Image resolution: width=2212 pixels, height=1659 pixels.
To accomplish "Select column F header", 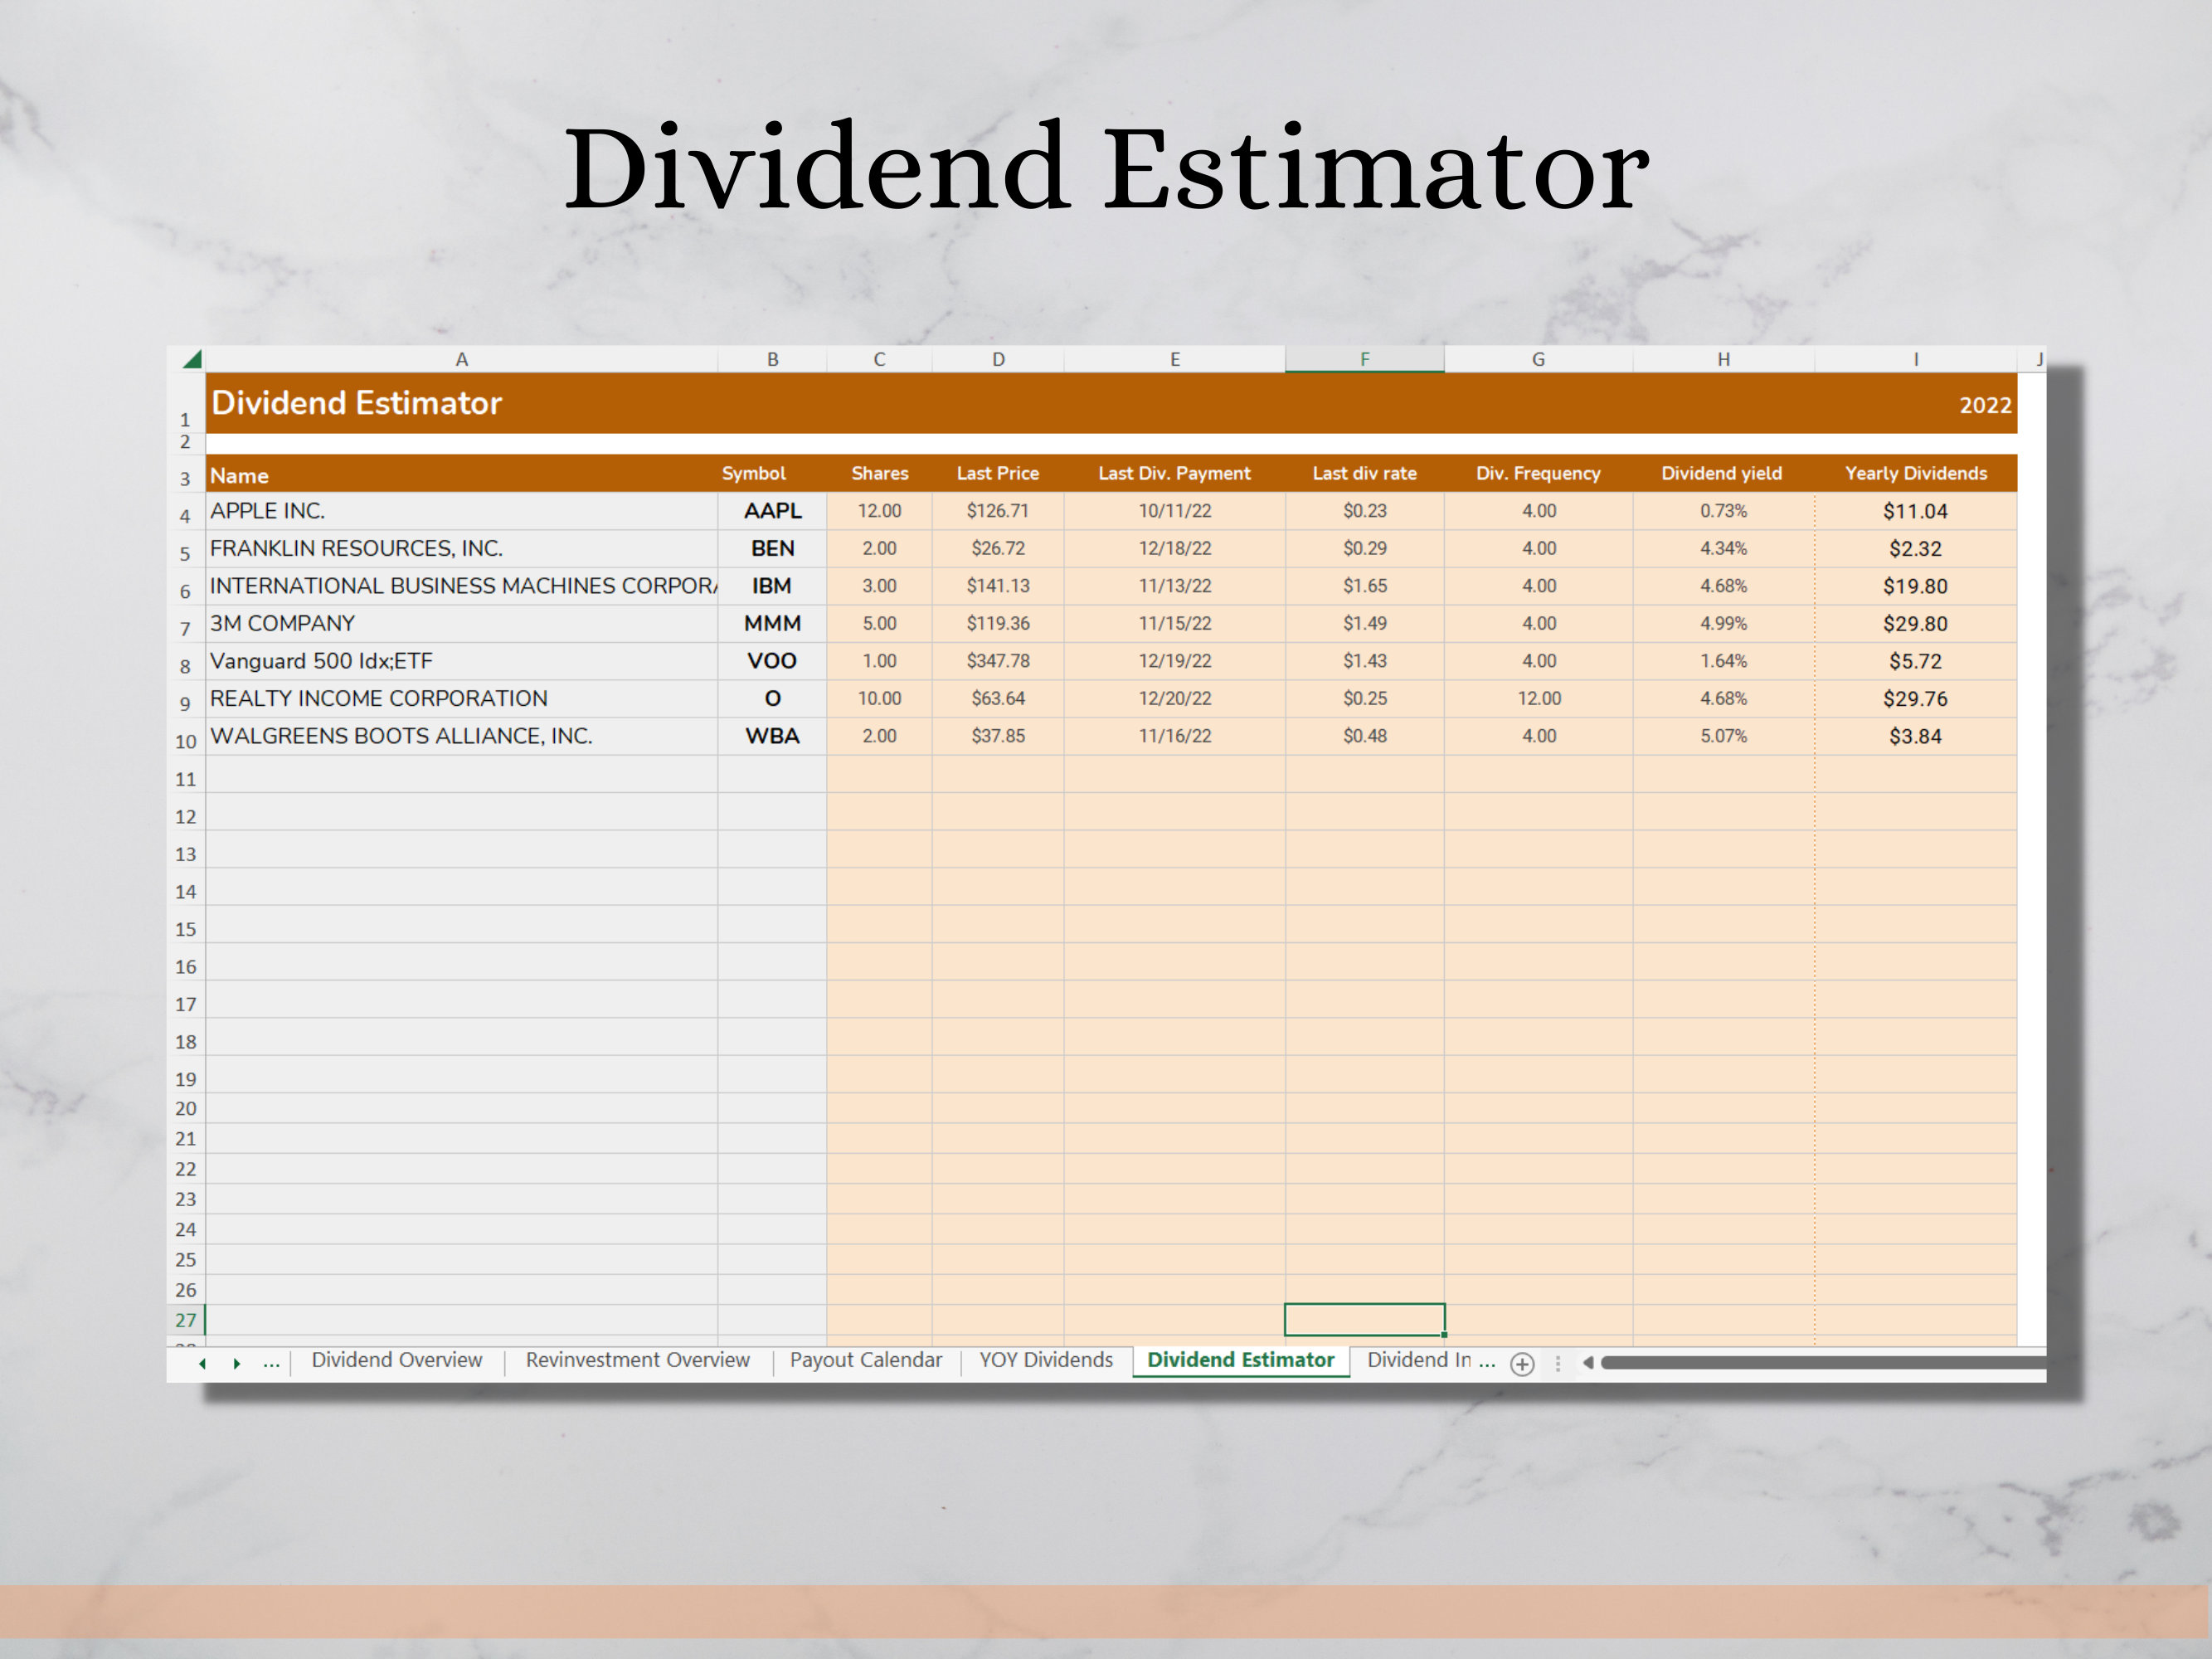I will point(1364,358).
